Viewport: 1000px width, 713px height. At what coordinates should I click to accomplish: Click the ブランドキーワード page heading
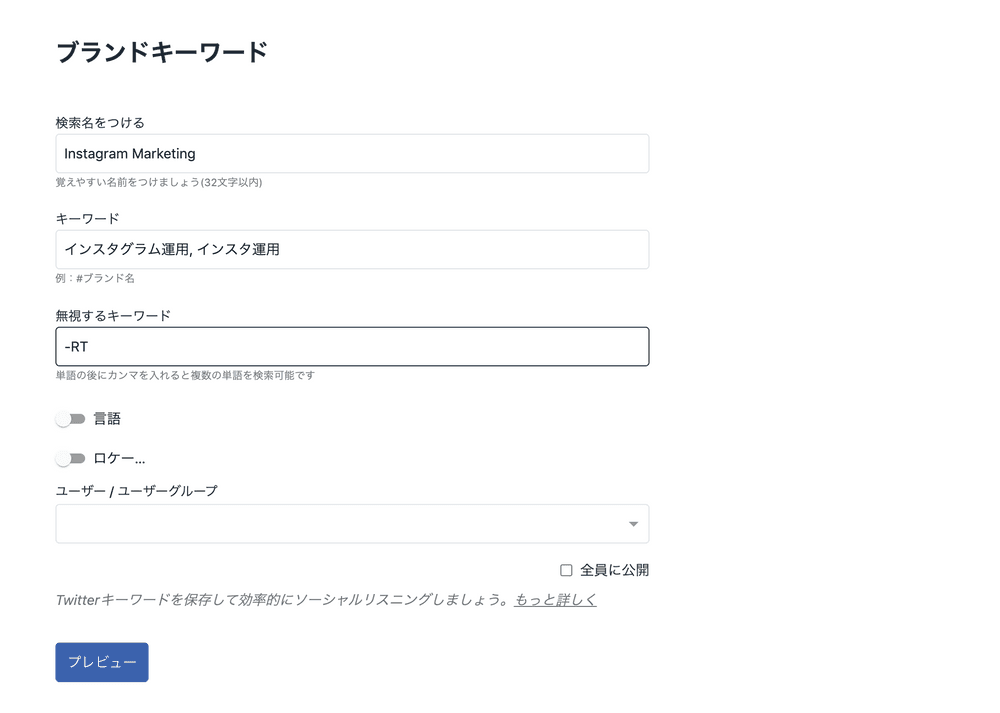(x=162, y=53)
